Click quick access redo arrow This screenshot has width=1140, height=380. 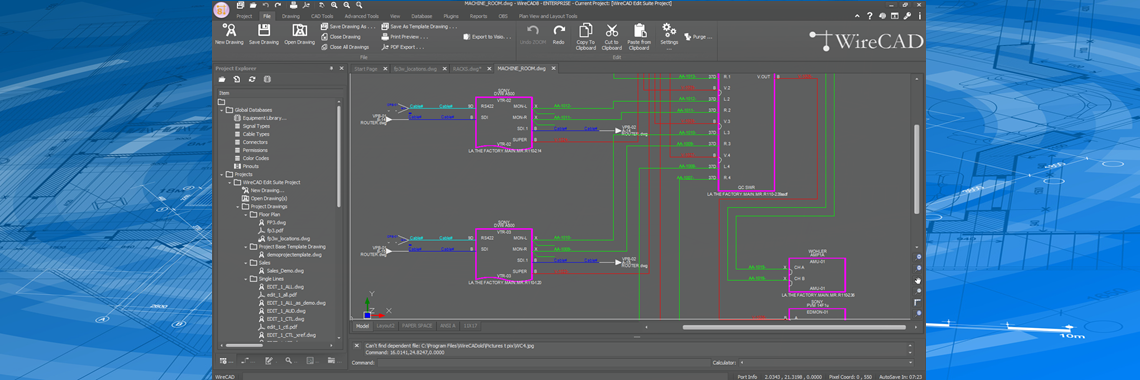(x=278, y=4)
